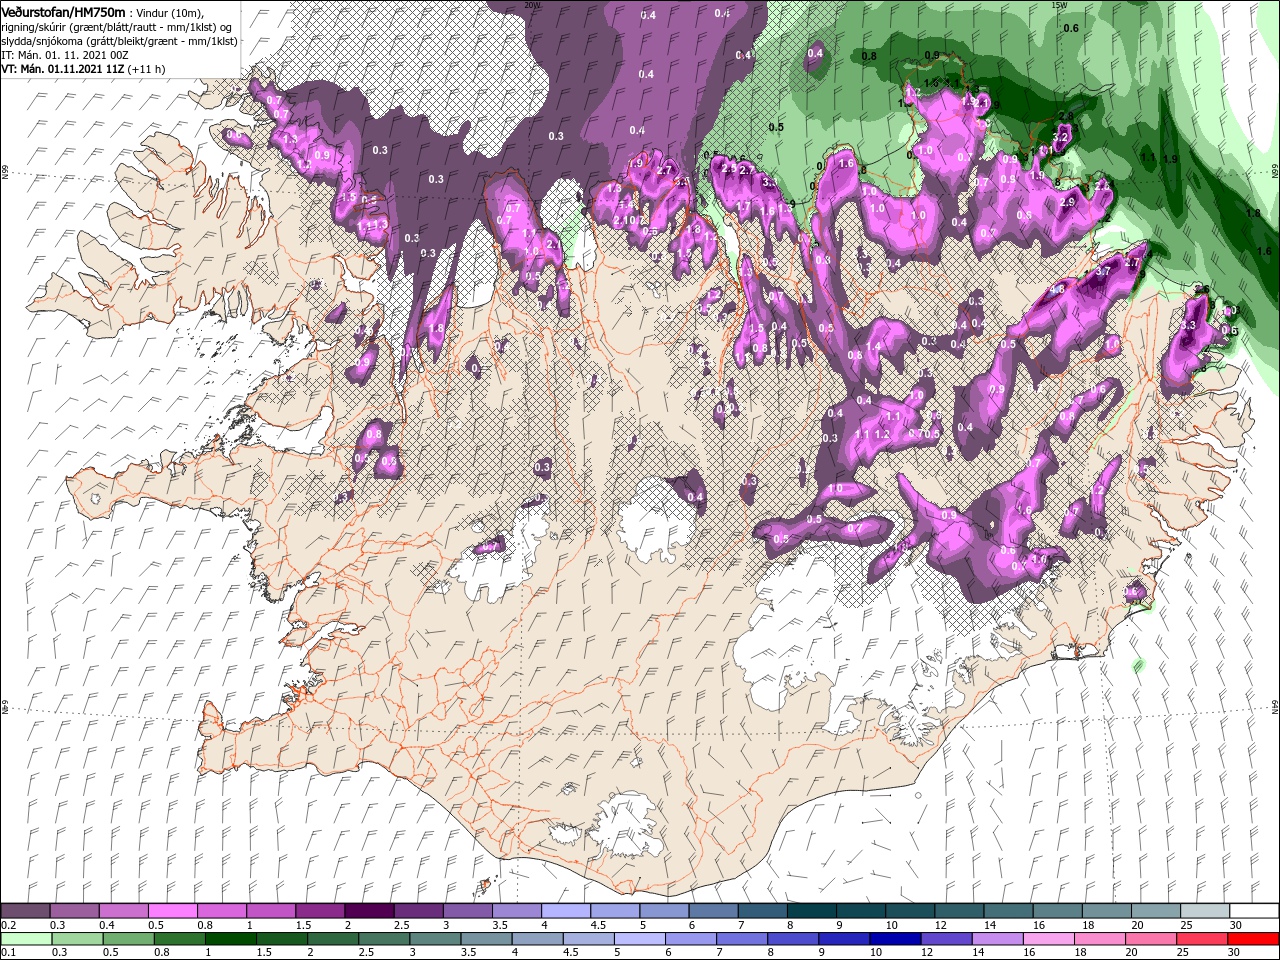Screen dimensions: 1280x960
Task: Pick the bright red rain swatch above 30
Action: tap(1255, 940)
